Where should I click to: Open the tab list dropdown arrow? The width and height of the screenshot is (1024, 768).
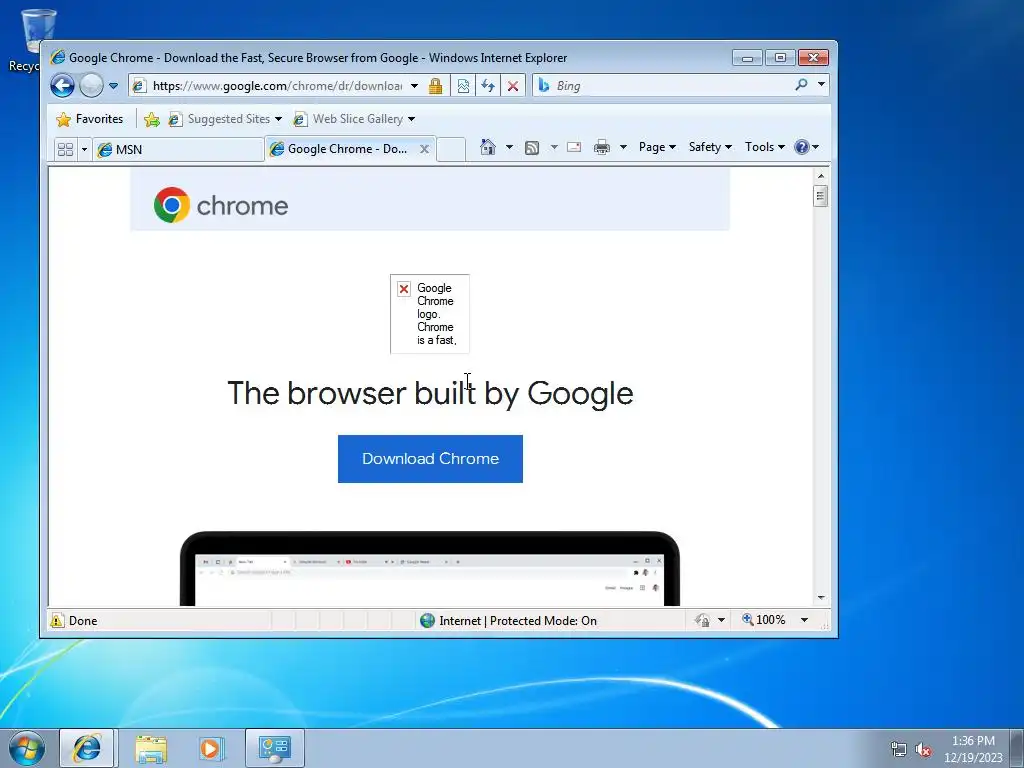pyautogui.click(x=84, y=150)
